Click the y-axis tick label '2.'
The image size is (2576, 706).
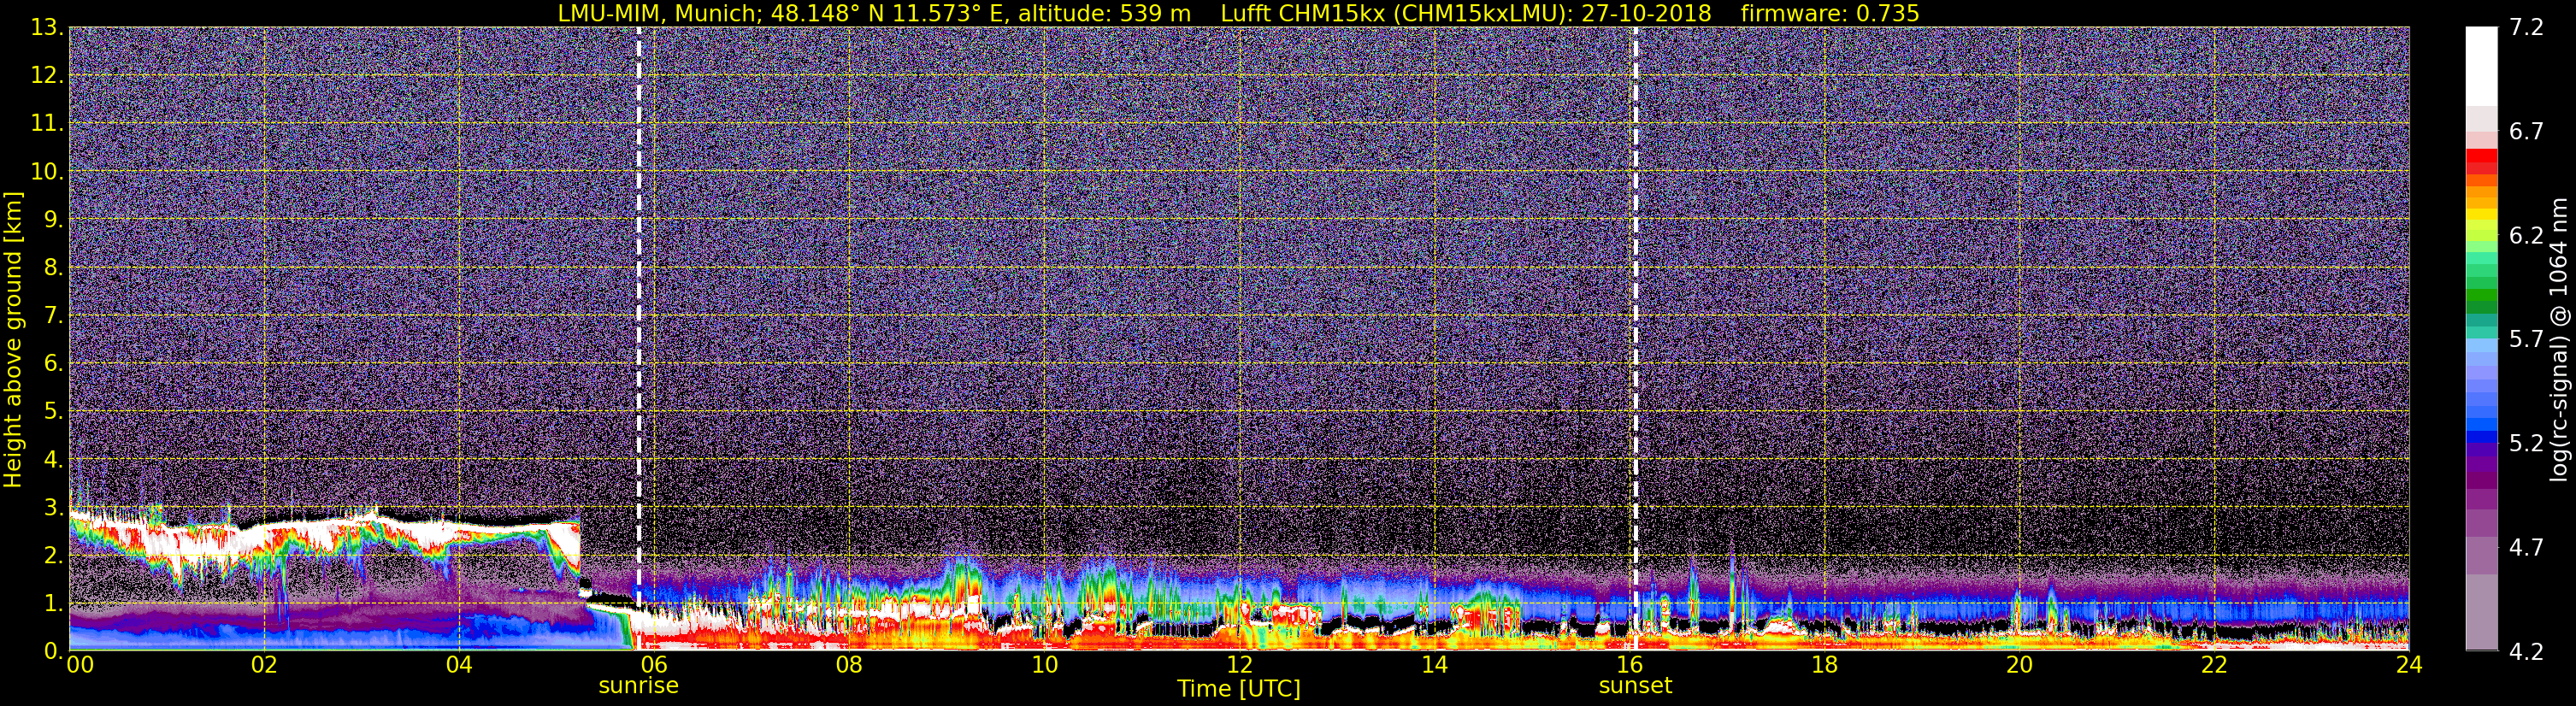coord(53,555)
